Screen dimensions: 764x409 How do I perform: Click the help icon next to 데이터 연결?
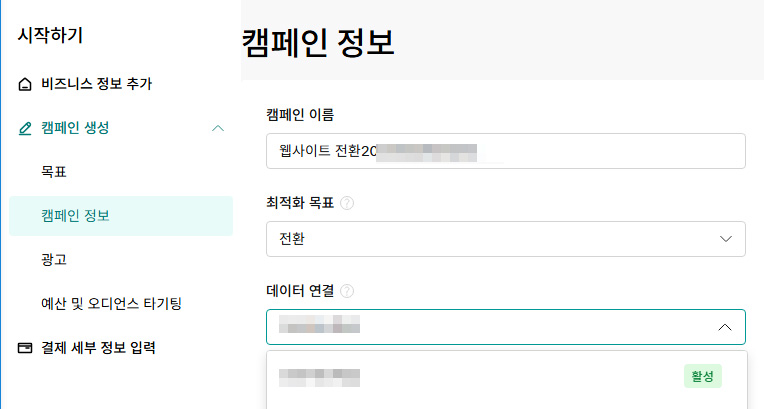click(347, 291)
